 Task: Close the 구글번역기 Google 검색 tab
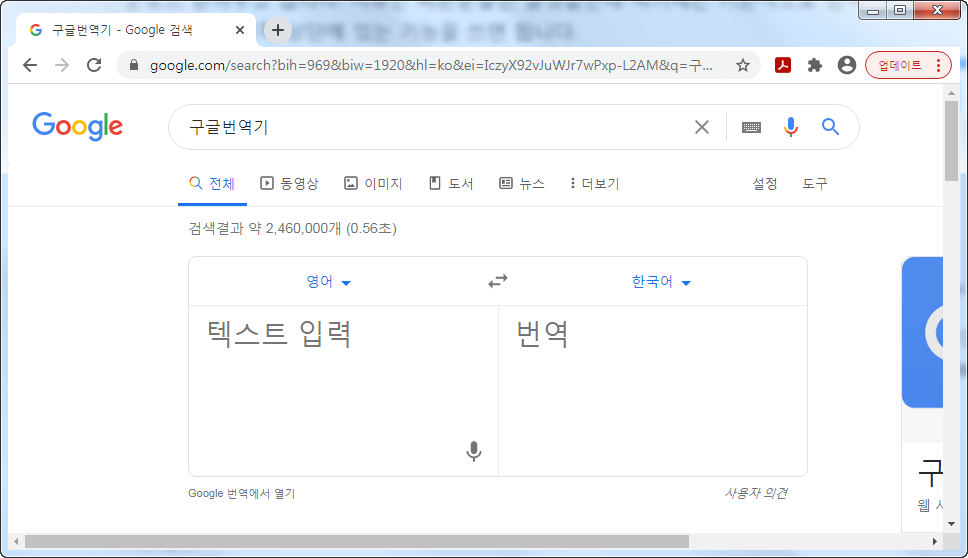[240, 30]
